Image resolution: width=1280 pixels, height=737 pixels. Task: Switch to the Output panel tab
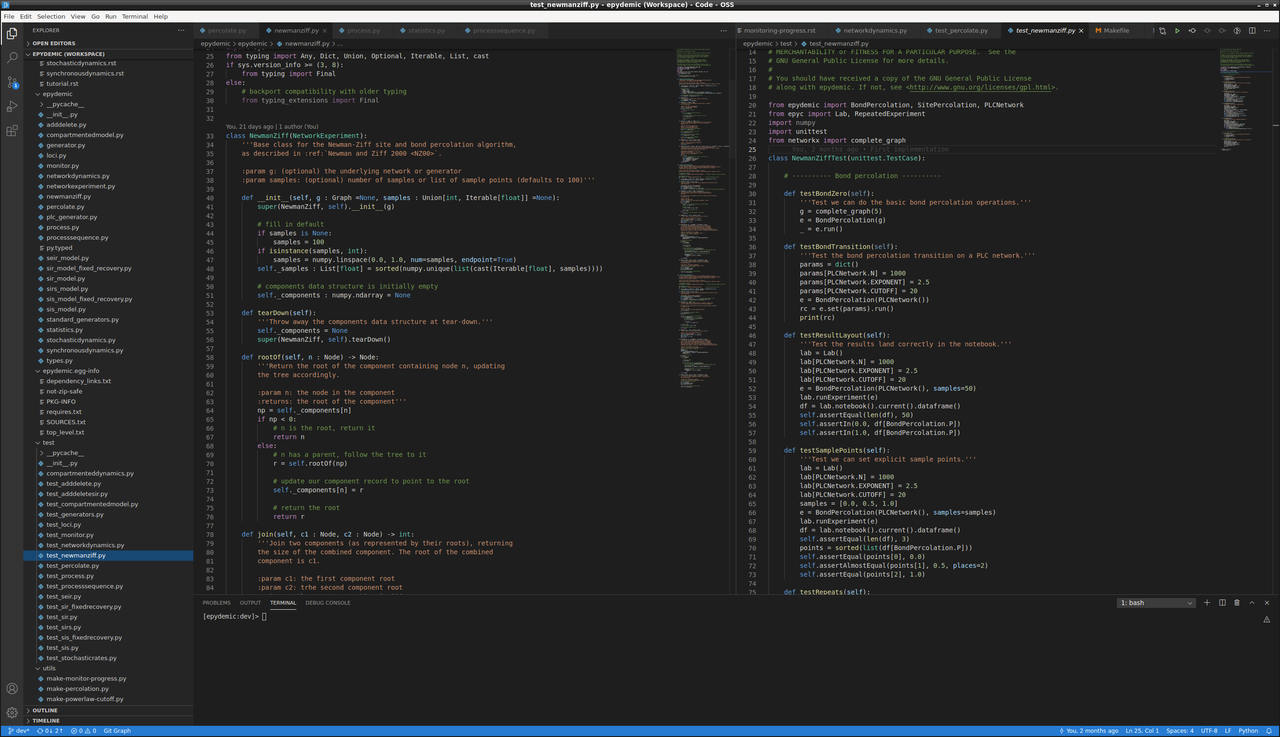(x=250, y=603)
